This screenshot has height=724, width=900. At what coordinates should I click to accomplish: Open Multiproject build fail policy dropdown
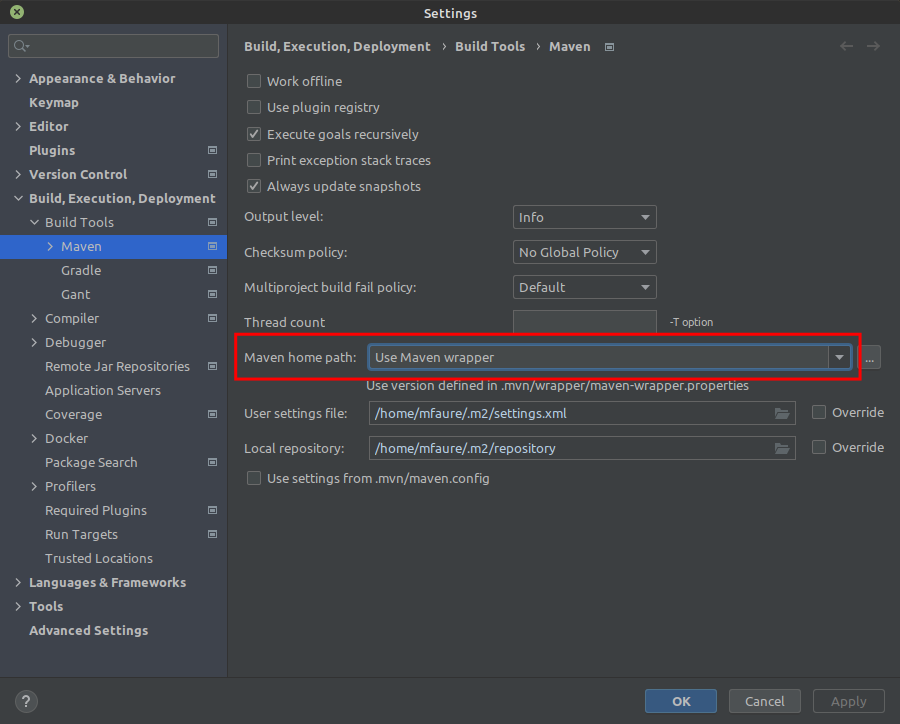tap(584, 288)
